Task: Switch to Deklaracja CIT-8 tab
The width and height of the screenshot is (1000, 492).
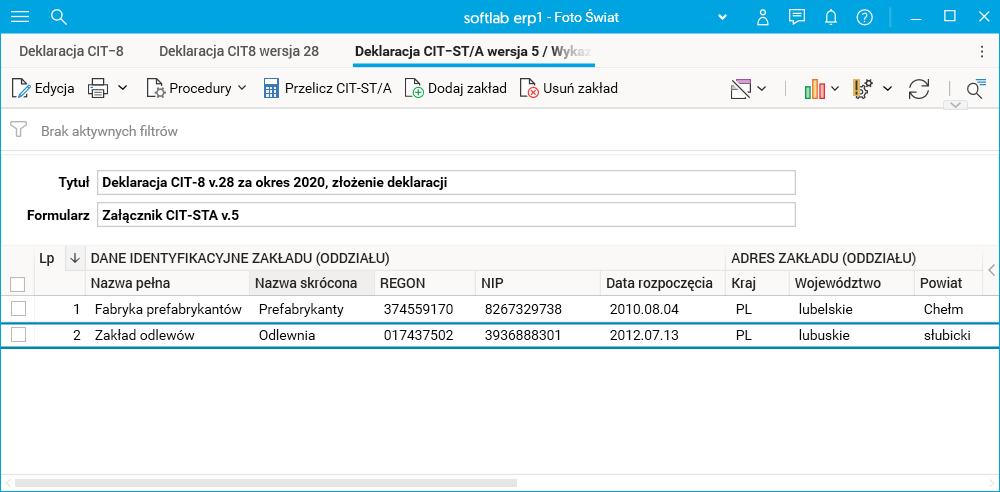Action: click(x=71, y=51)
